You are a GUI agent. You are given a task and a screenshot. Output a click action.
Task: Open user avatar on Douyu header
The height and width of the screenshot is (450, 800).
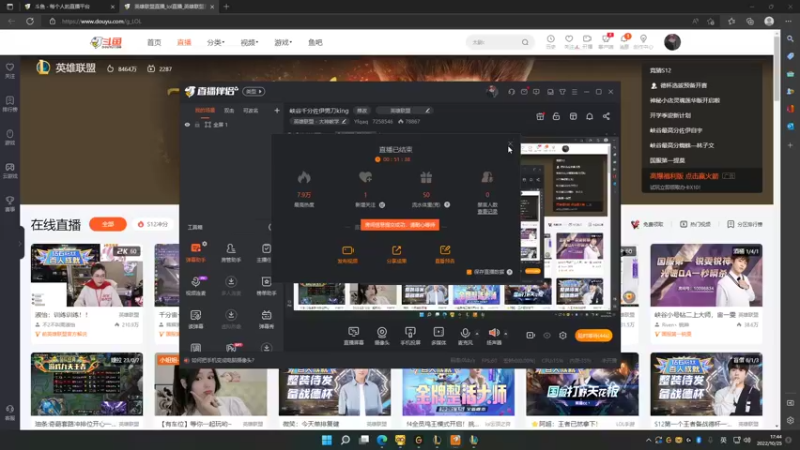672,42
